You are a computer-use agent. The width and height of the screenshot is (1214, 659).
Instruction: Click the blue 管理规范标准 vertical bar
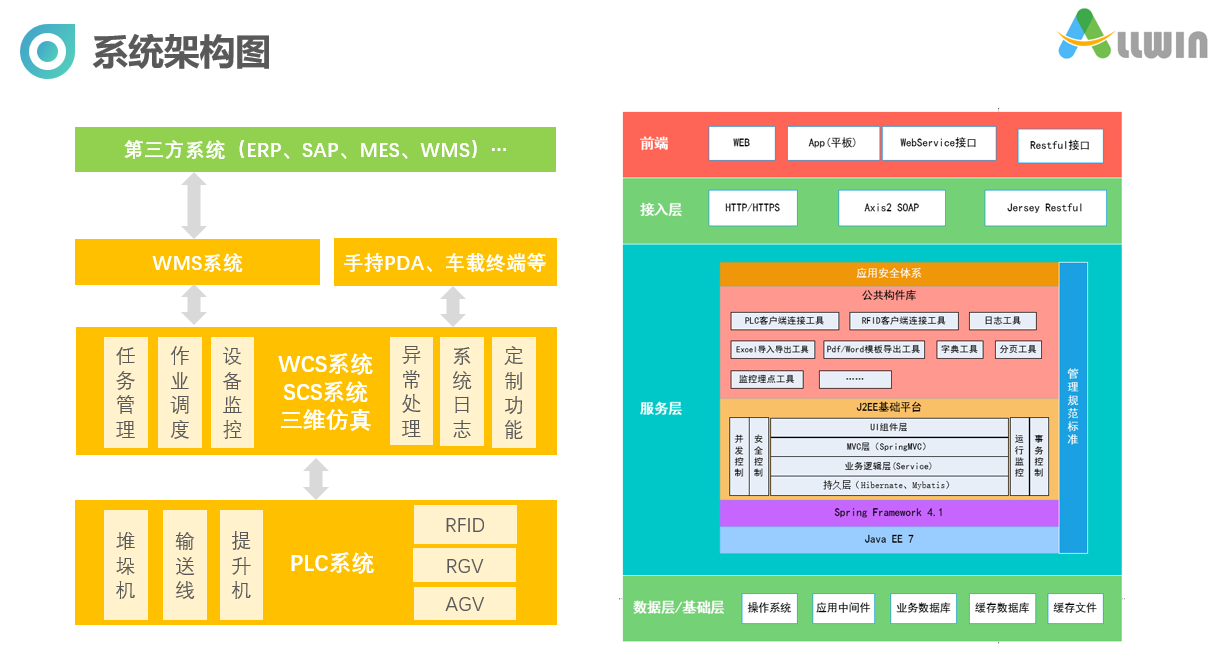(1073, 408)
